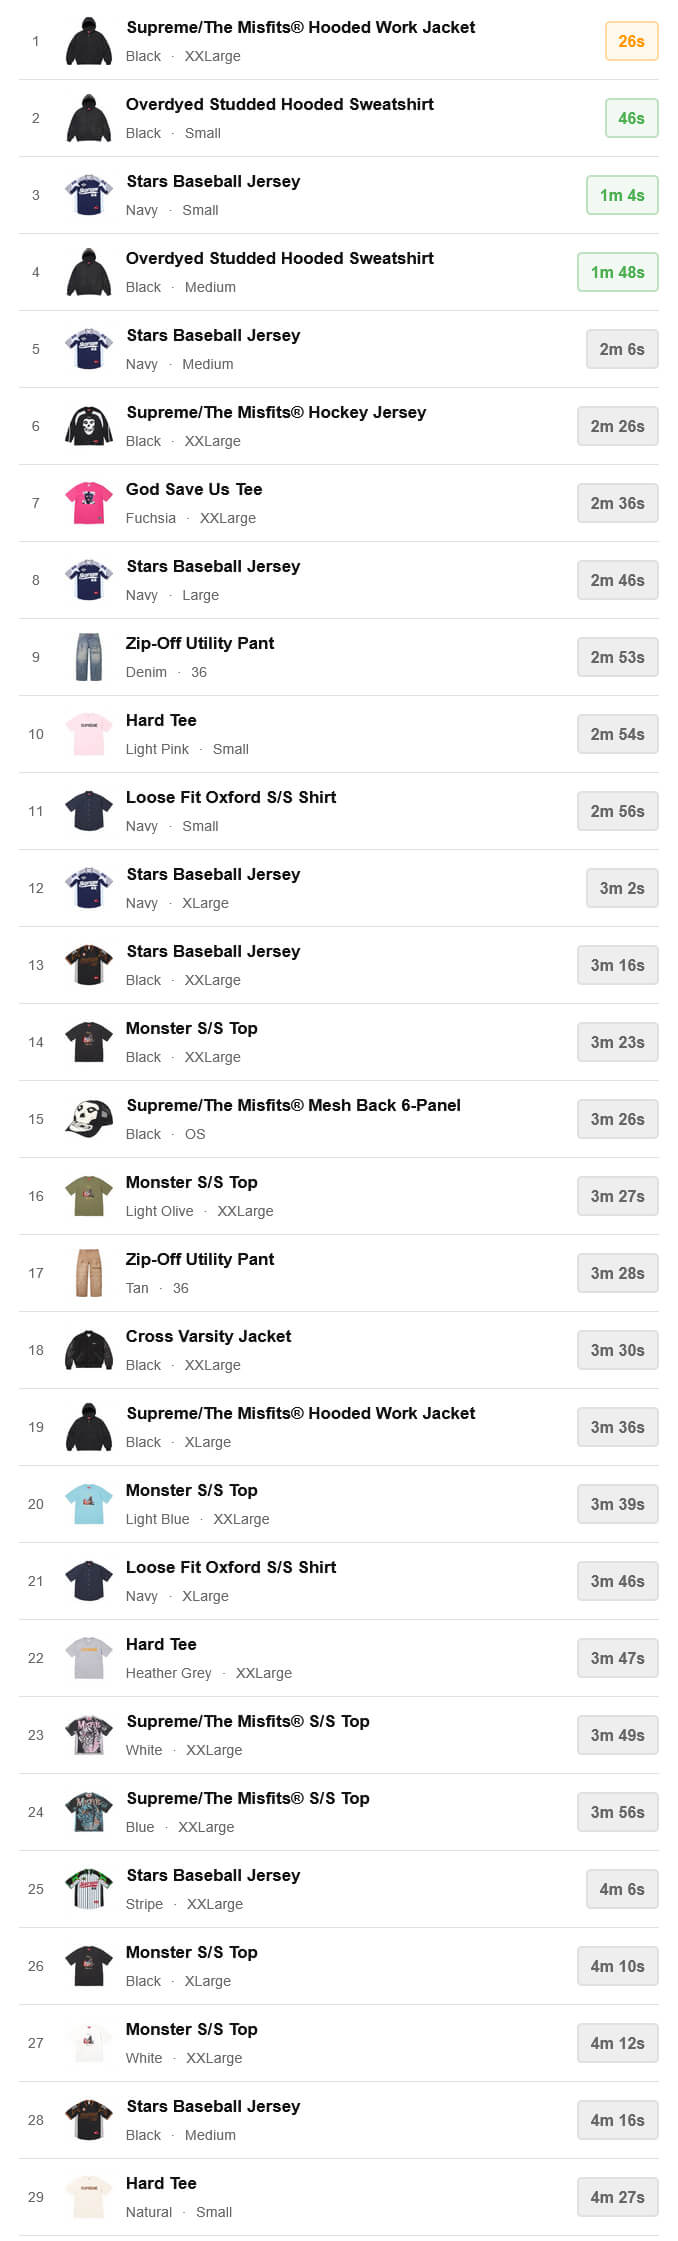This screenshot has height=2241, width=678.
Task: Open White Supreme/The Misfits S/S Top title
Action: pos(247,1722)
